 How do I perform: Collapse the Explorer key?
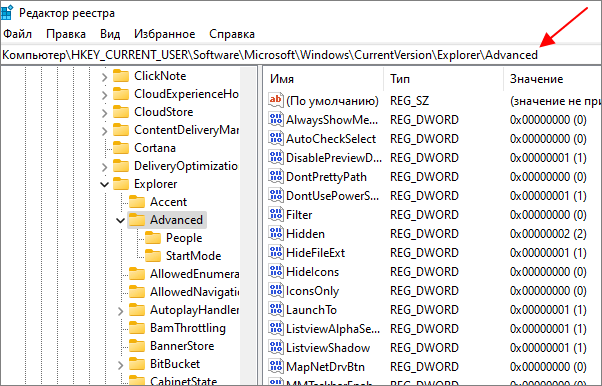(x=104, y=185)
